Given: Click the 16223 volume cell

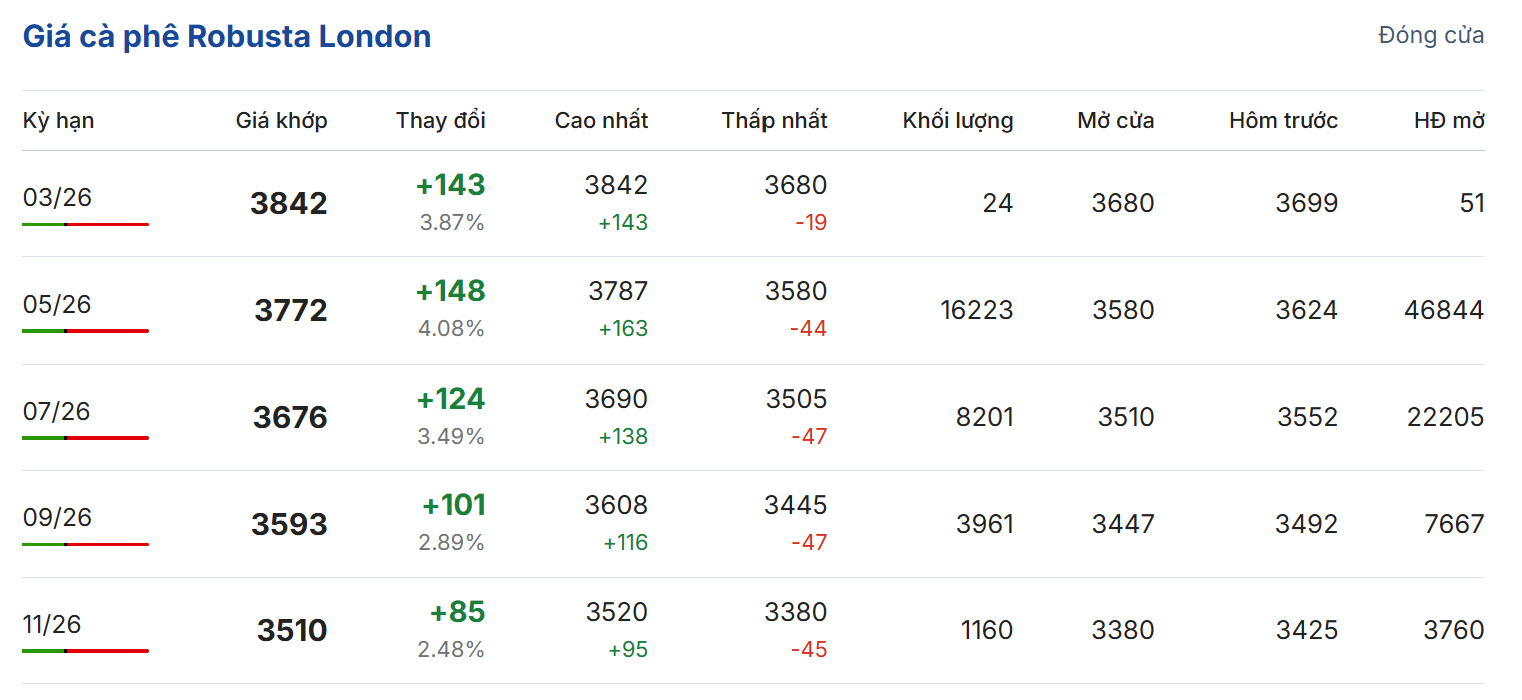Looking at the screenshot, I should (x=976, y=311).
